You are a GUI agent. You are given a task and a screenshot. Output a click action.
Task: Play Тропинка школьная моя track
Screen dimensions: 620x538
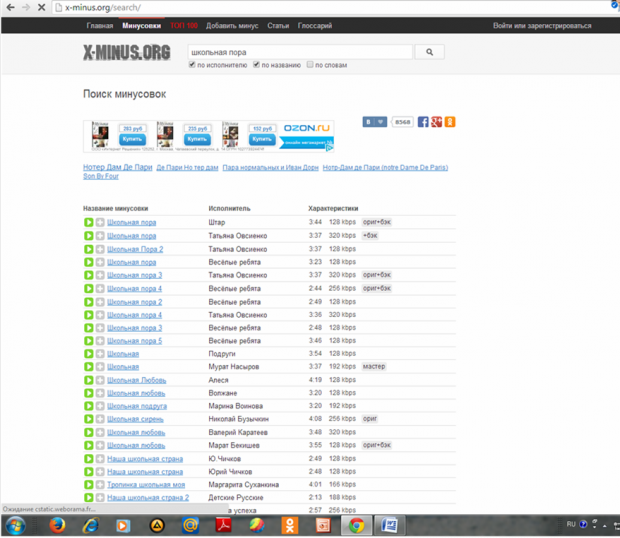coord(89,485)
